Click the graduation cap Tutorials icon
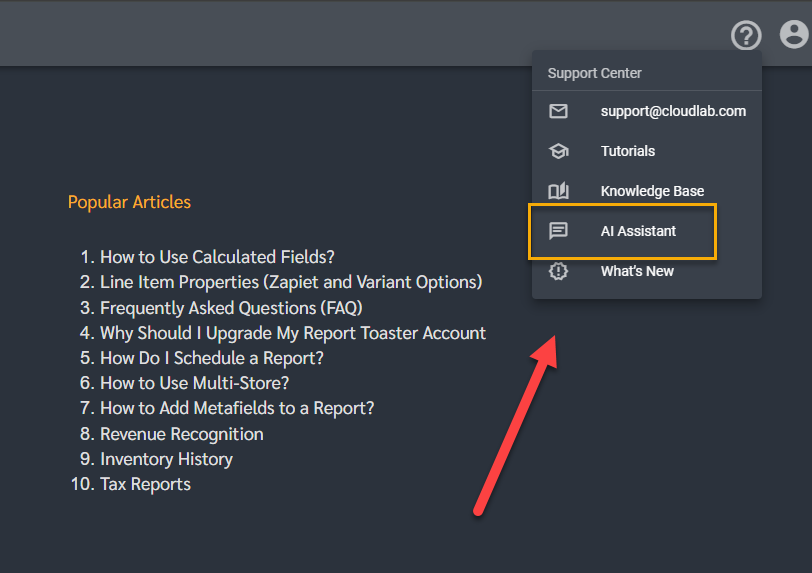Screen dimensions: 812x573 (x=559, y=151)
